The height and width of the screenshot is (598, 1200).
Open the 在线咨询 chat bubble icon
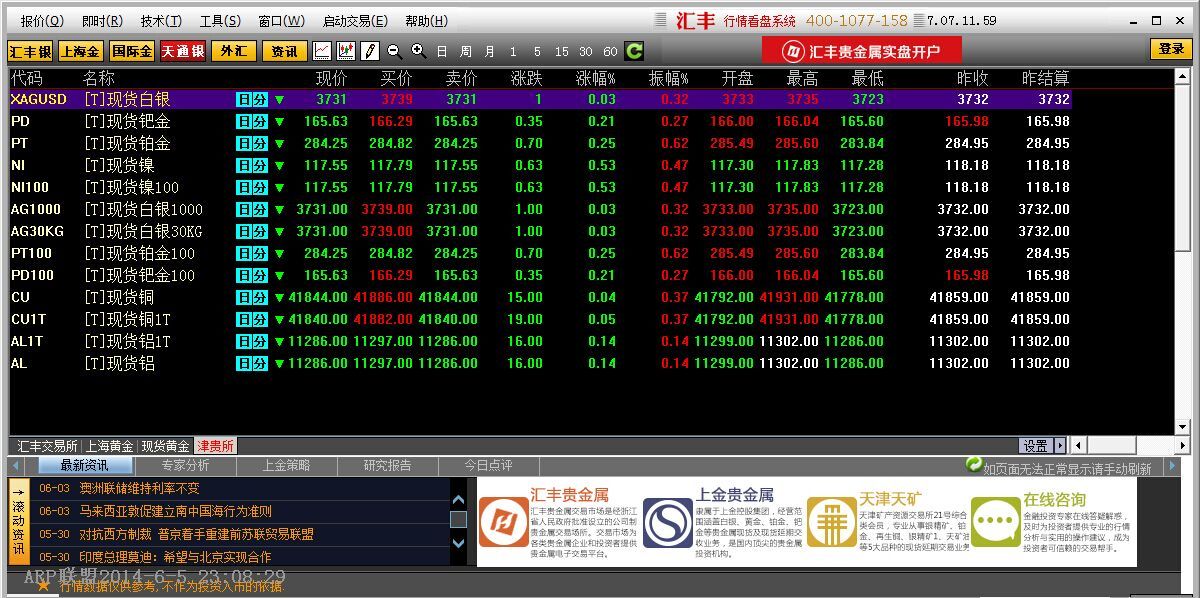[x=994, y=522]
